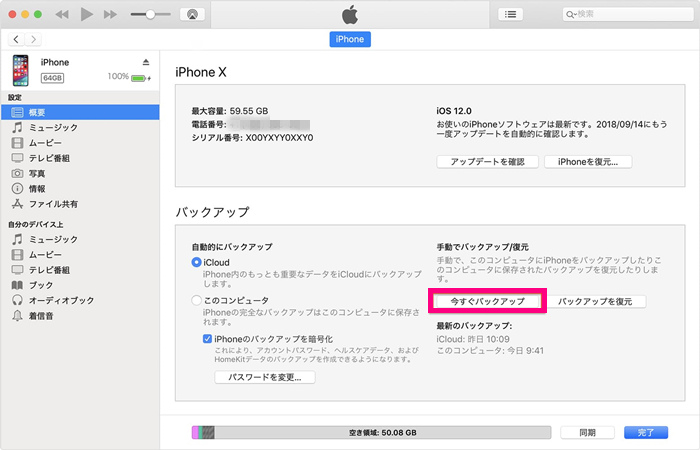Open オーディオブック in the sidebar
Viewport: 700px width, 450px height.
80,300
